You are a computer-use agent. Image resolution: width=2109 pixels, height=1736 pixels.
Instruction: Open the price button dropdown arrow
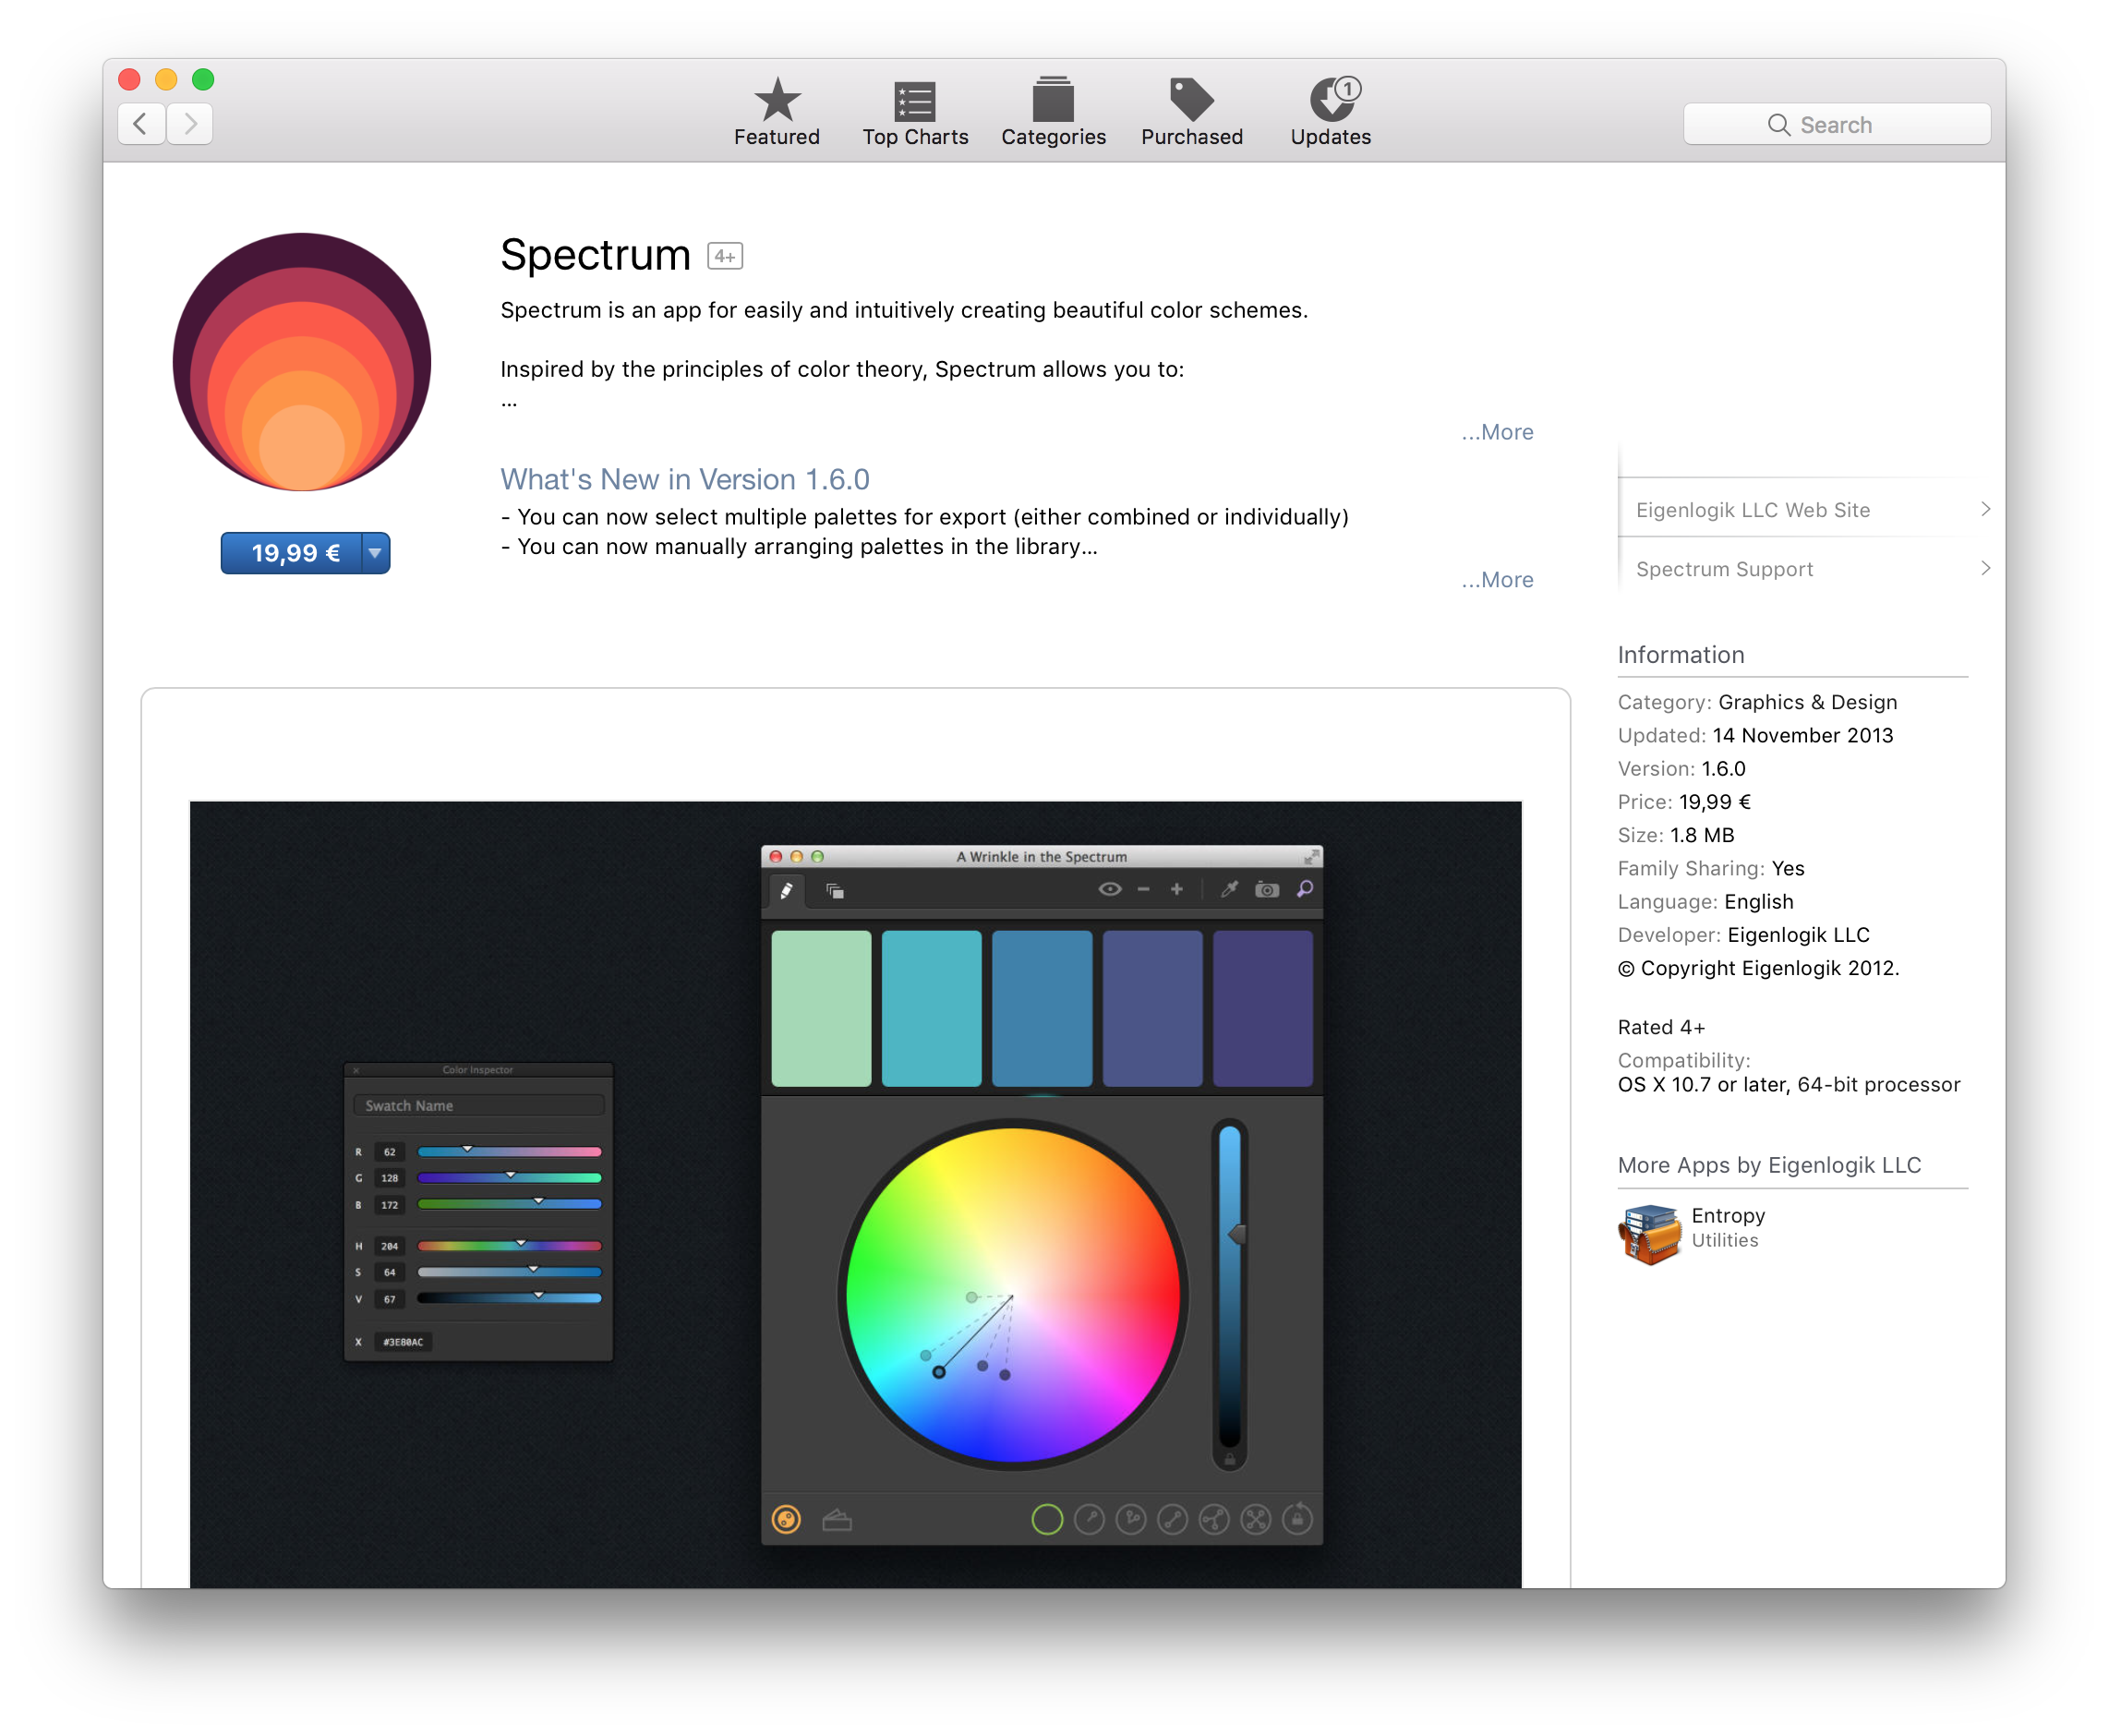click(x=375, y=553)
